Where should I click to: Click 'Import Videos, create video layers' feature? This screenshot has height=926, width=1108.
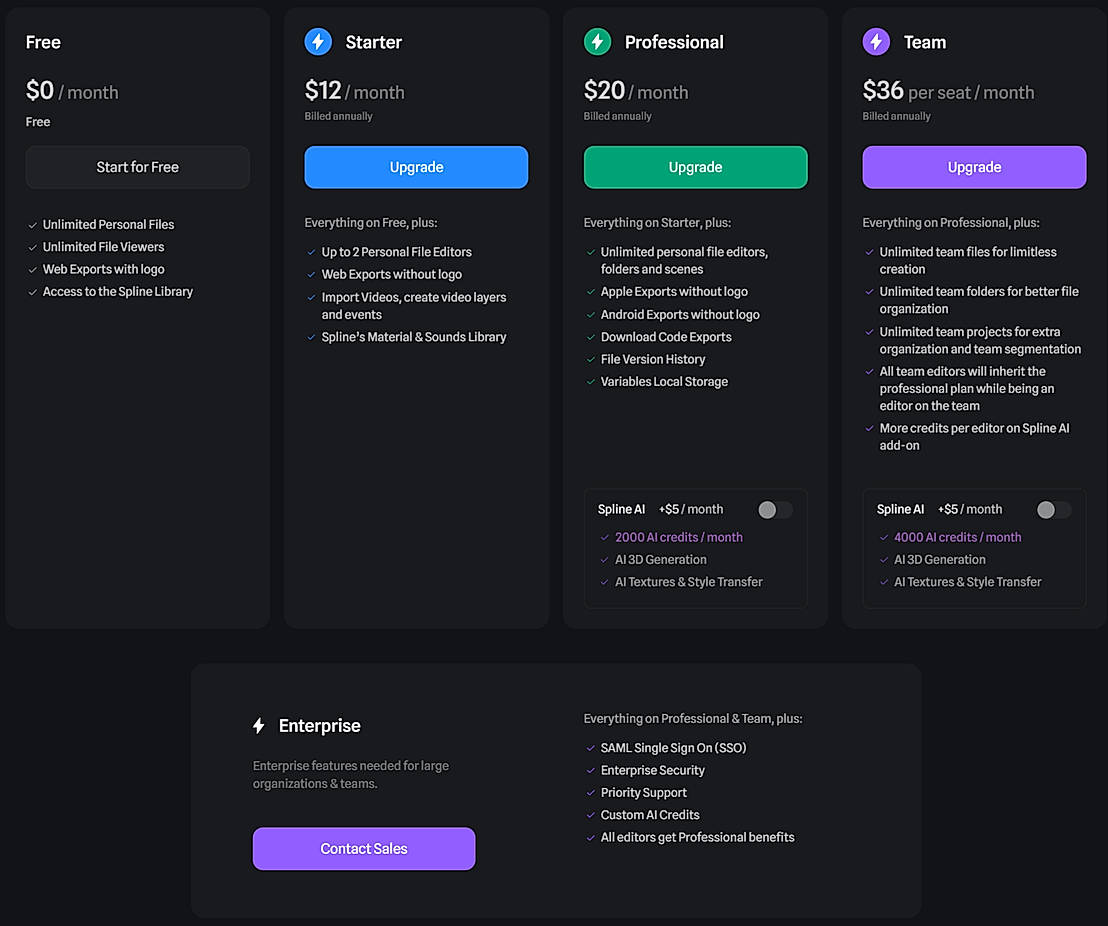tap(414, 306)
